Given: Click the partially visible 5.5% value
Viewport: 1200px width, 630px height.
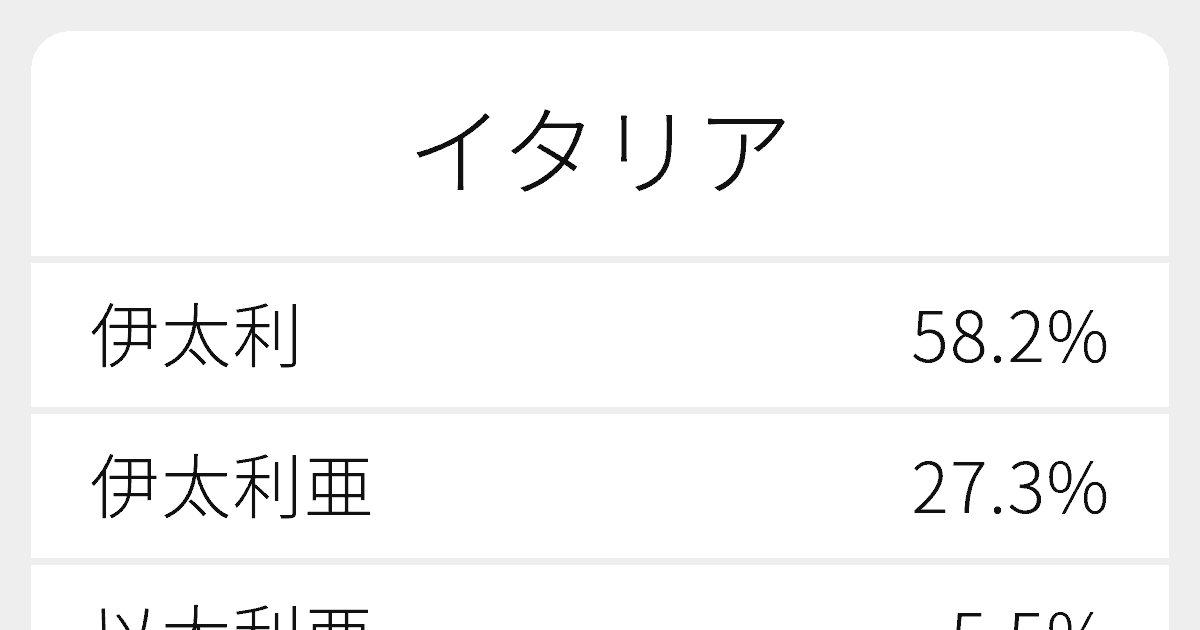Looking at the screenshot, I should click(x=1025, y=620).
